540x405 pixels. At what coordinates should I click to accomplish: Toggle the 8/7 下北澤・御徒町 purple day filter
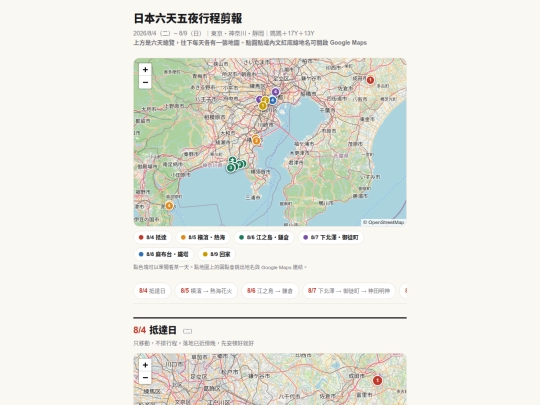coord(331,237)
